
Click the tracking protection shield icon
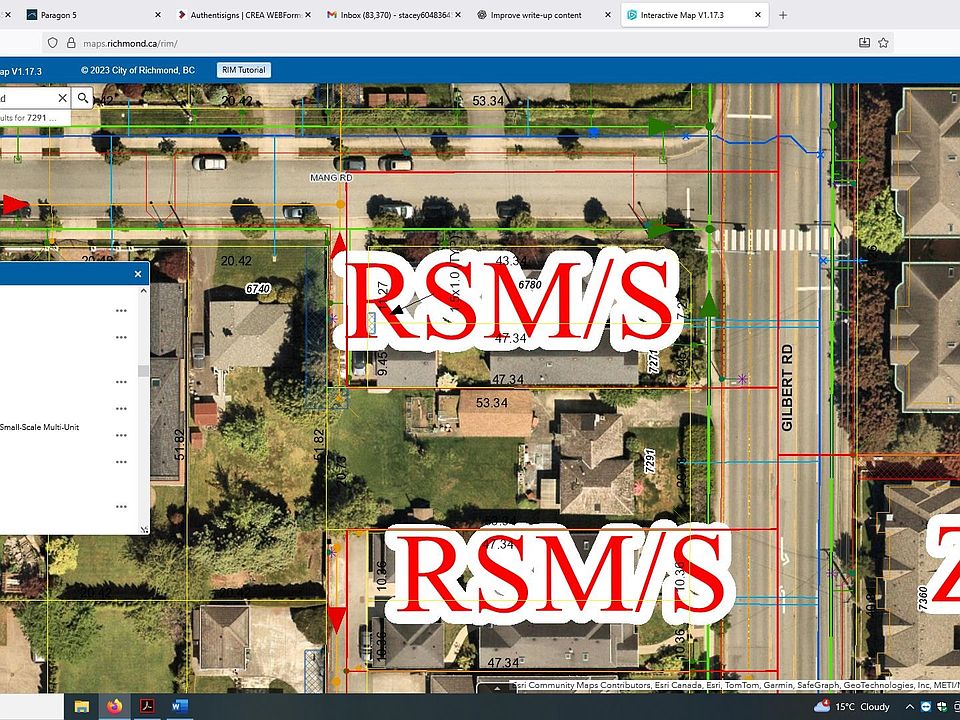(52, 43)
